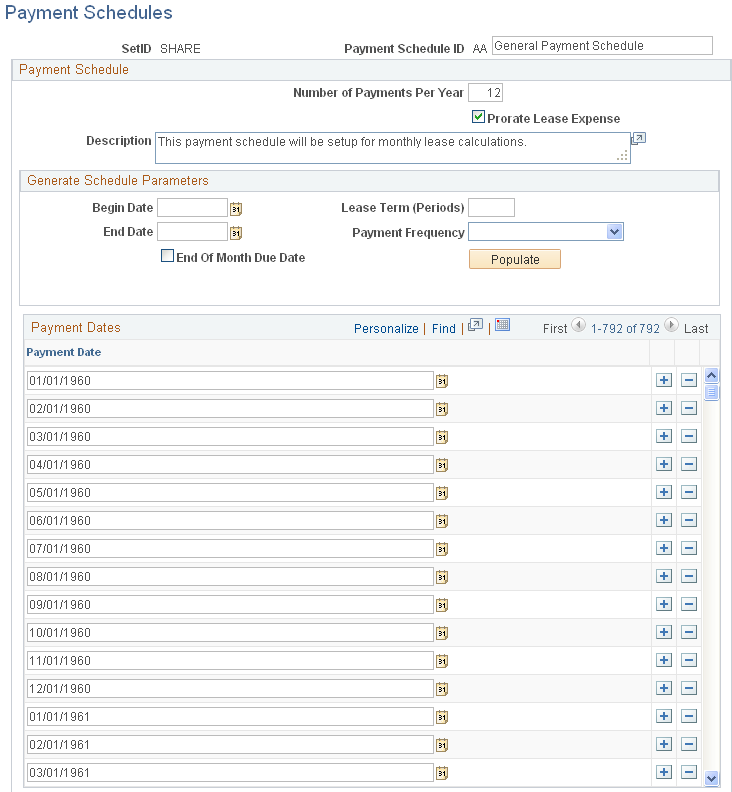Click the Number of Payments Per Year field
The image size is (732, 792).
tap(485, 93)
